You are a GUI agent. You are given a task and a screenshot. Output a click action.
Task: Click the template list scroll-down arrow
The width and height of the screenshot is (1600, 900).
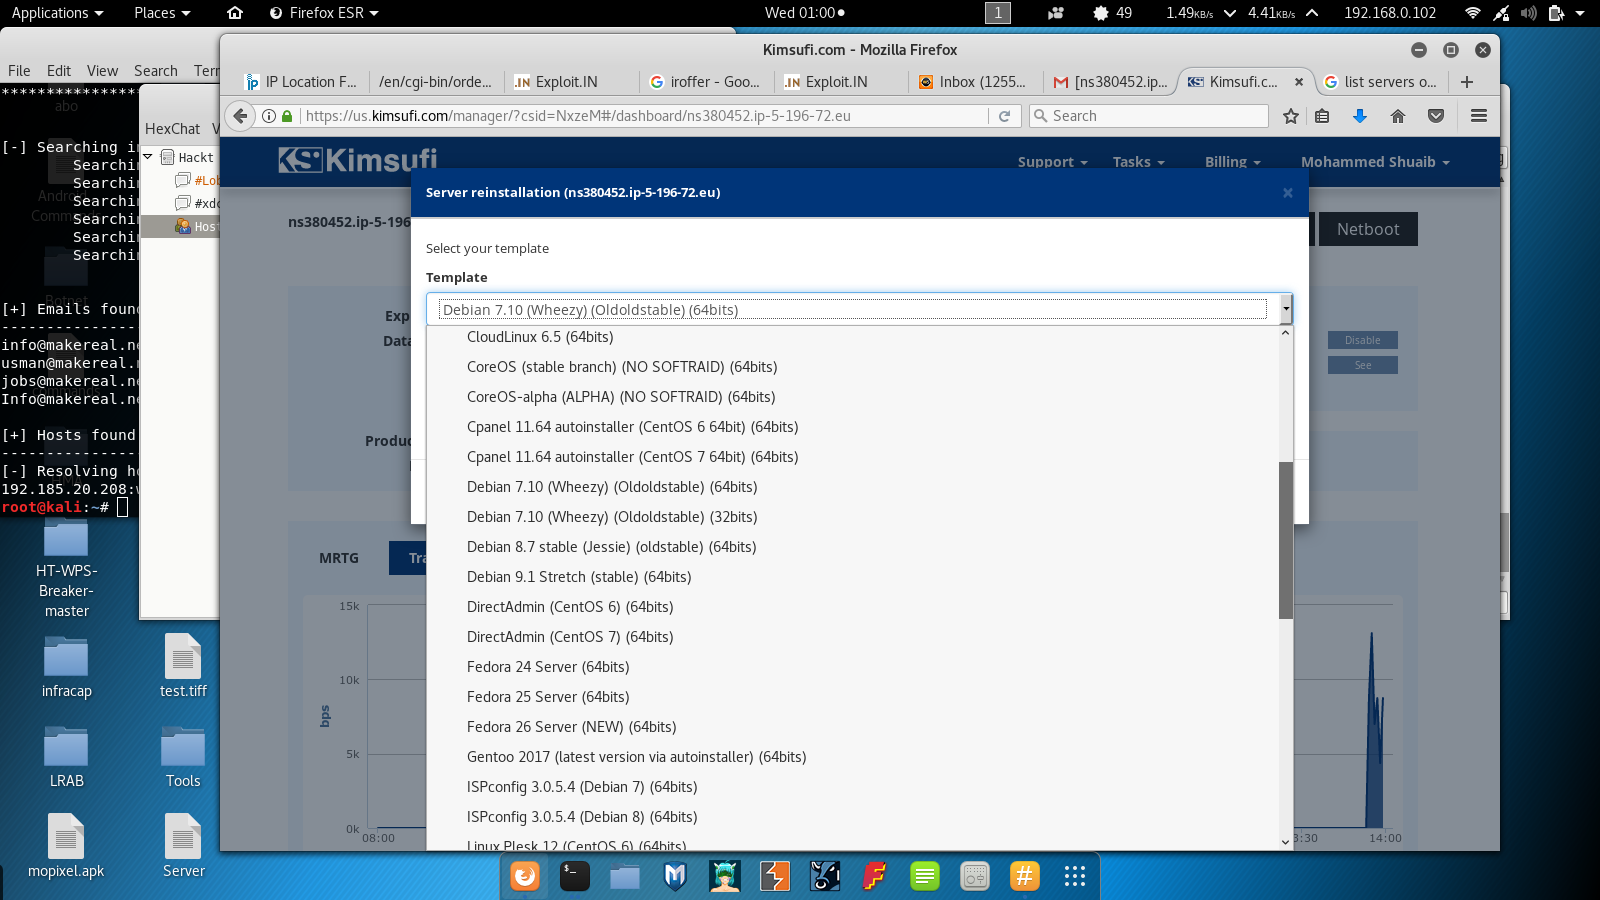coord(1286,842)
